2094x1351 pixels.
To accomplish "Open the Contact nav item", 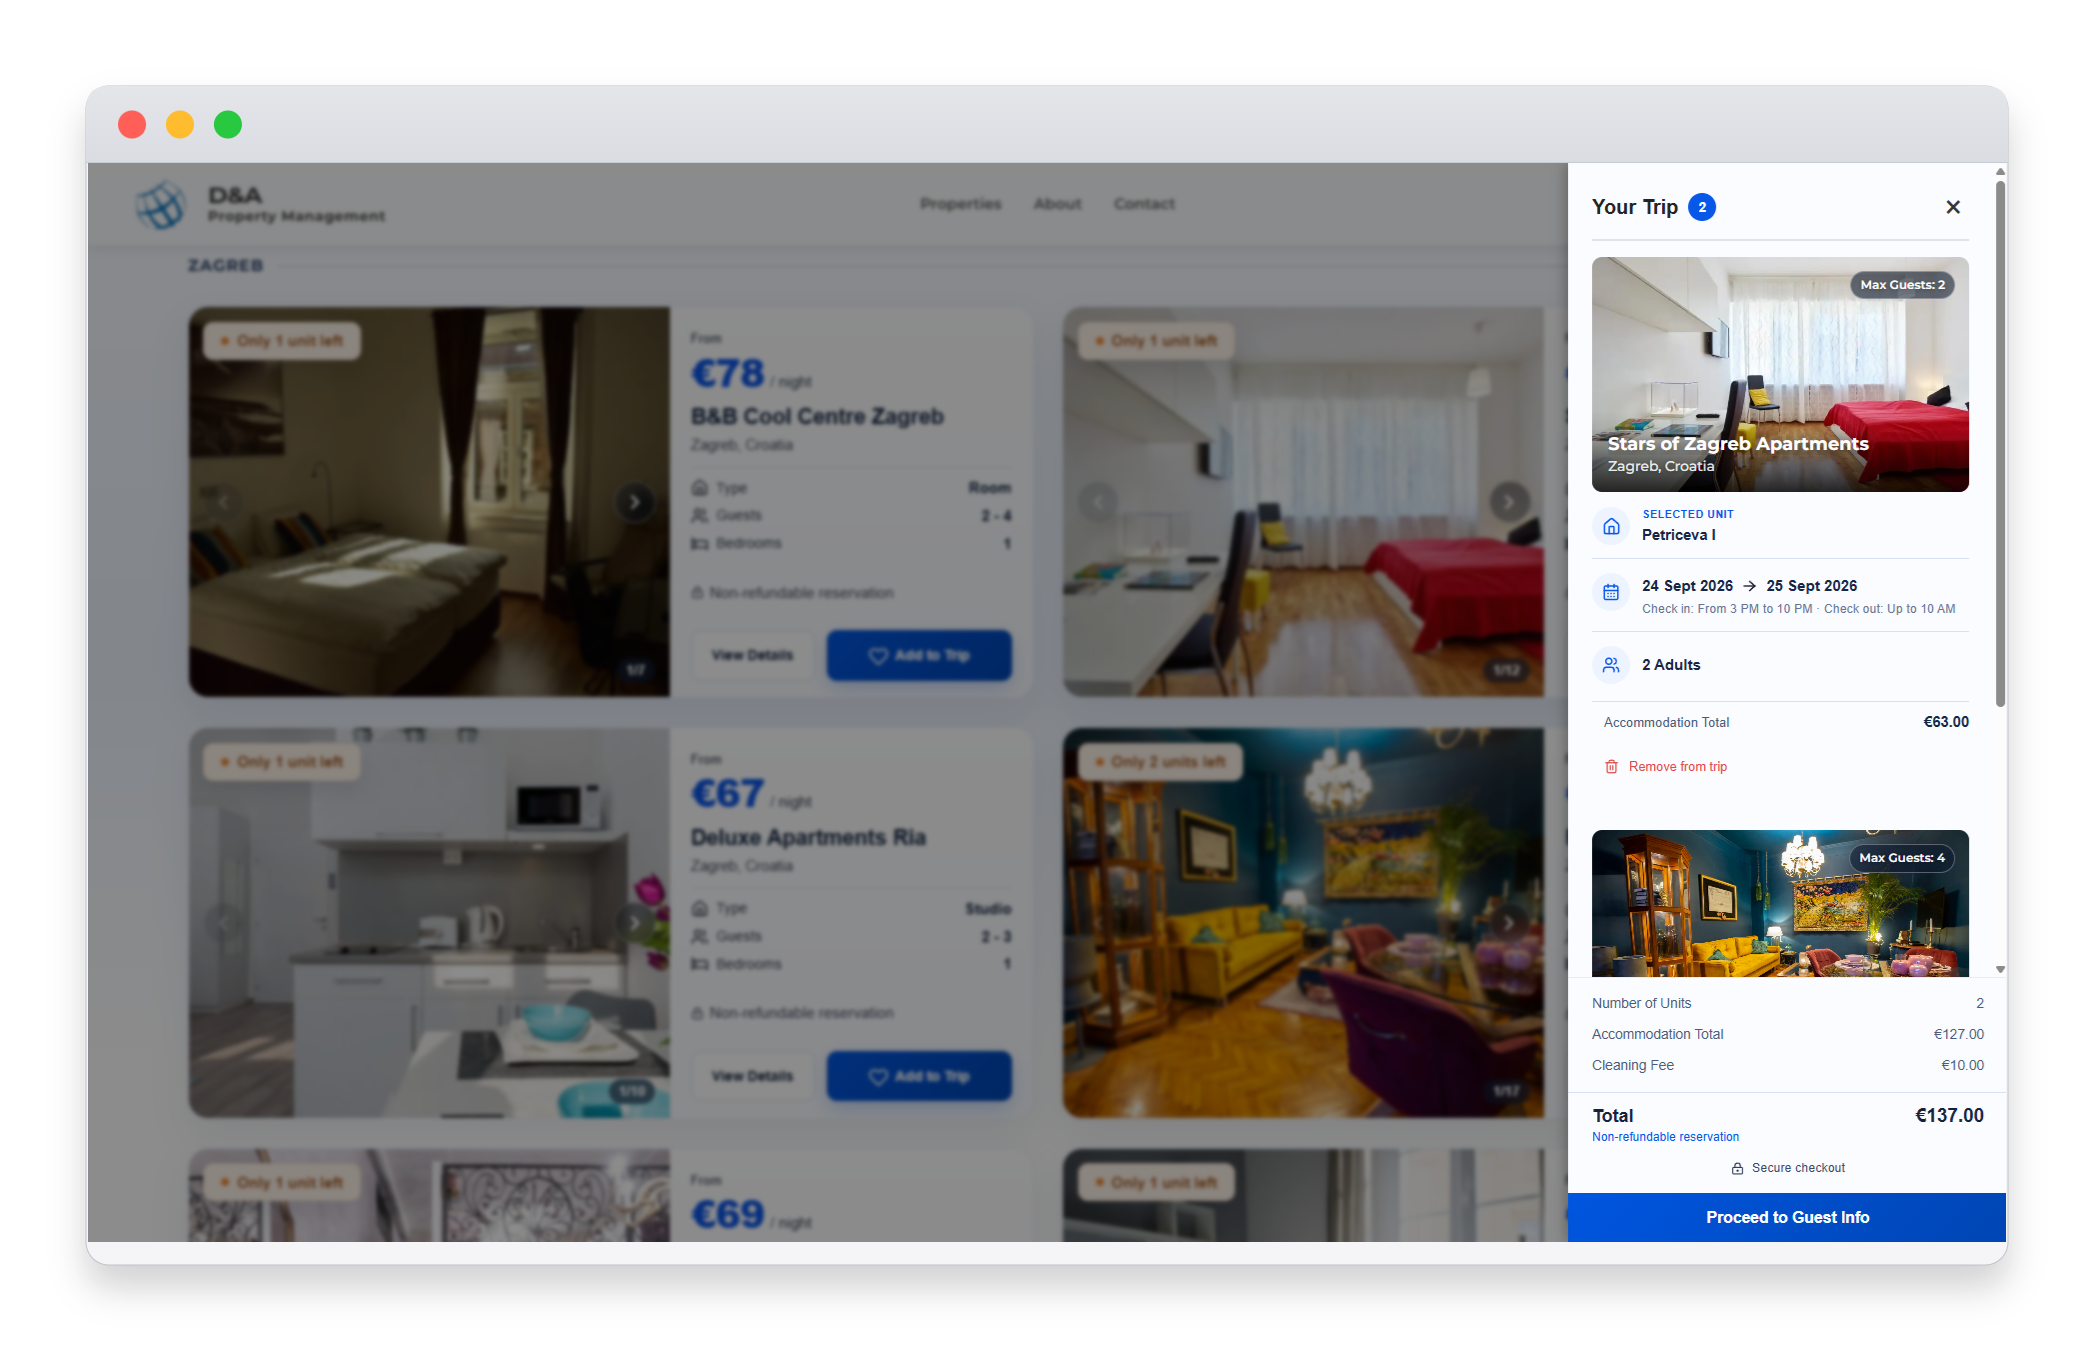I will (1144, 204).
